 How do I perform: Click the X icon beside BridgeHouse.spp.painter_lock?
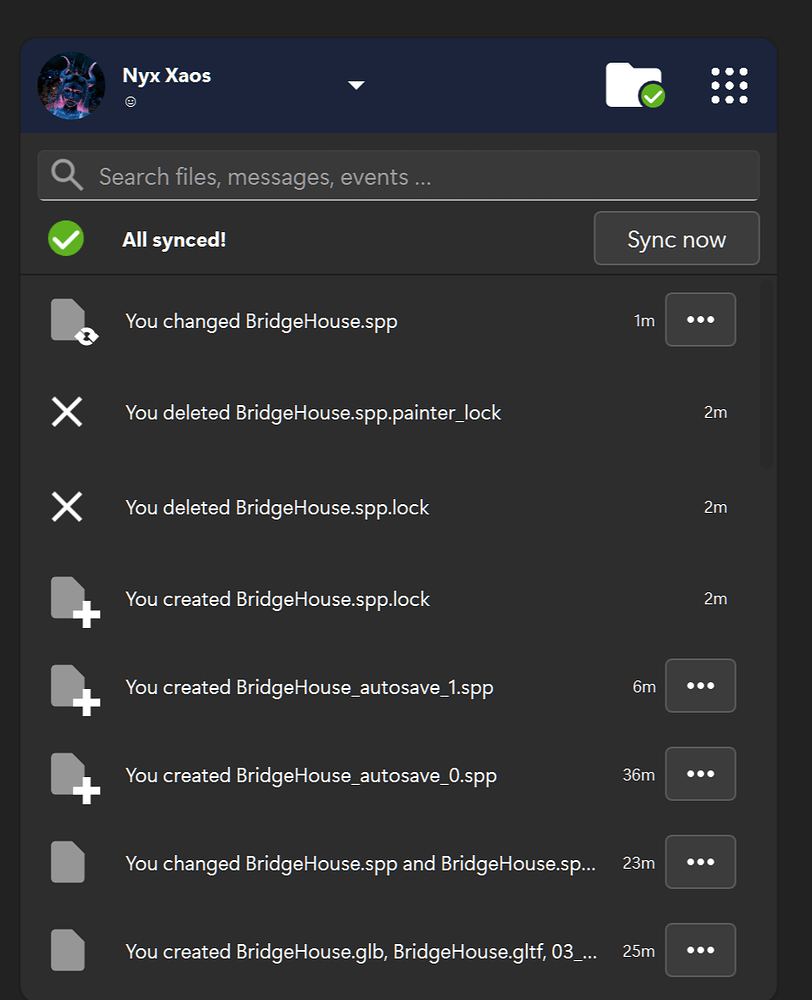pos(67,412)
